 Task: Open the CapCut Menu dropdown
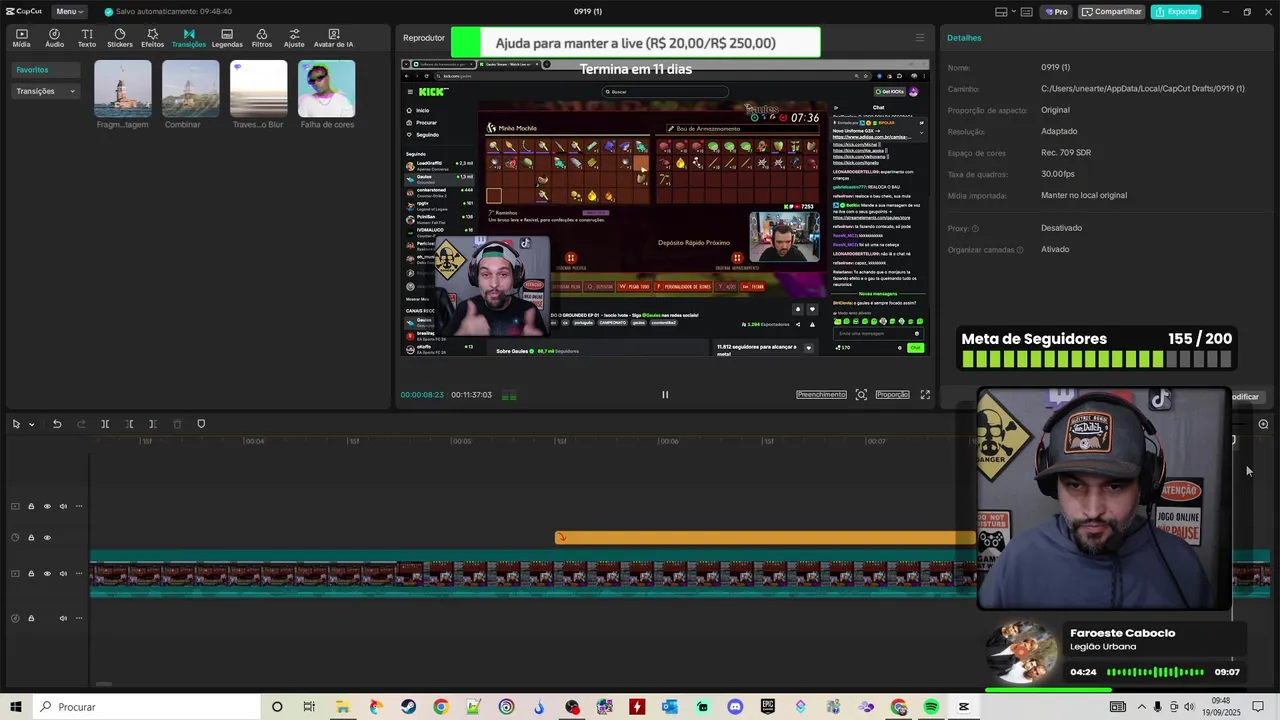[x=69, y=11]
